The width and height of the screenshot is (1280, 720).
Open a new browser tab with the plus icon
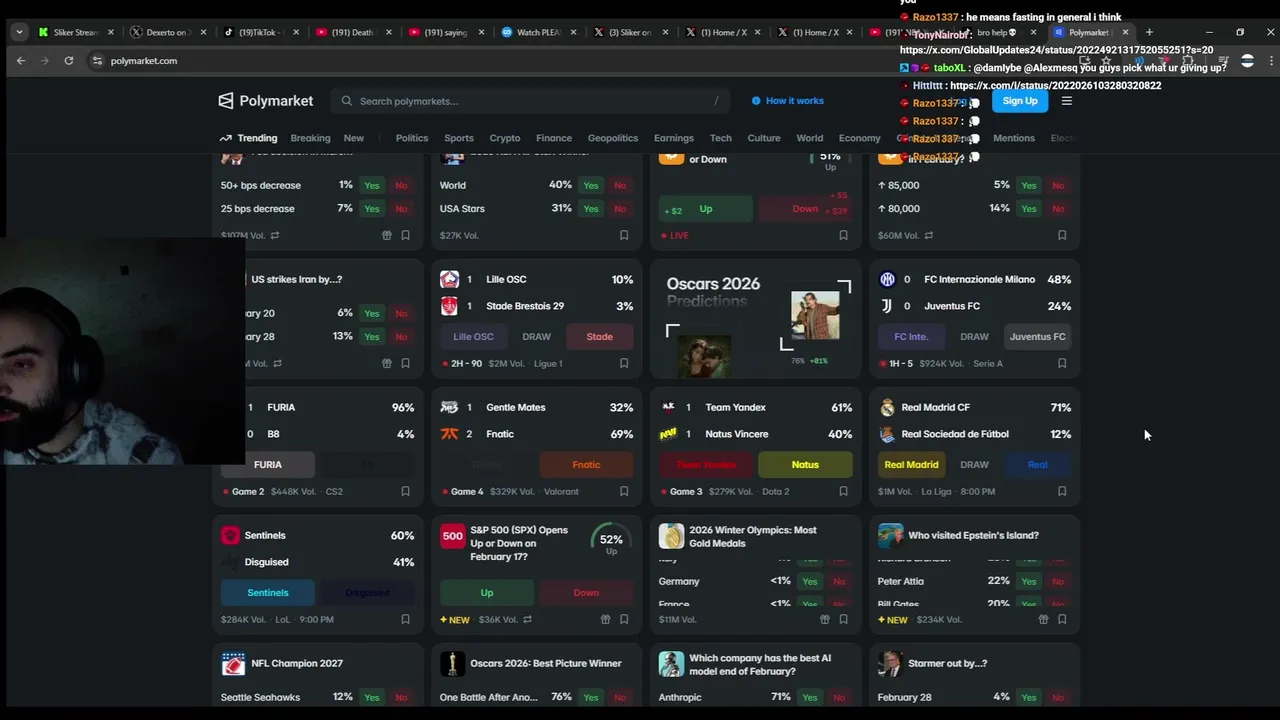[x=1149, y=32]
